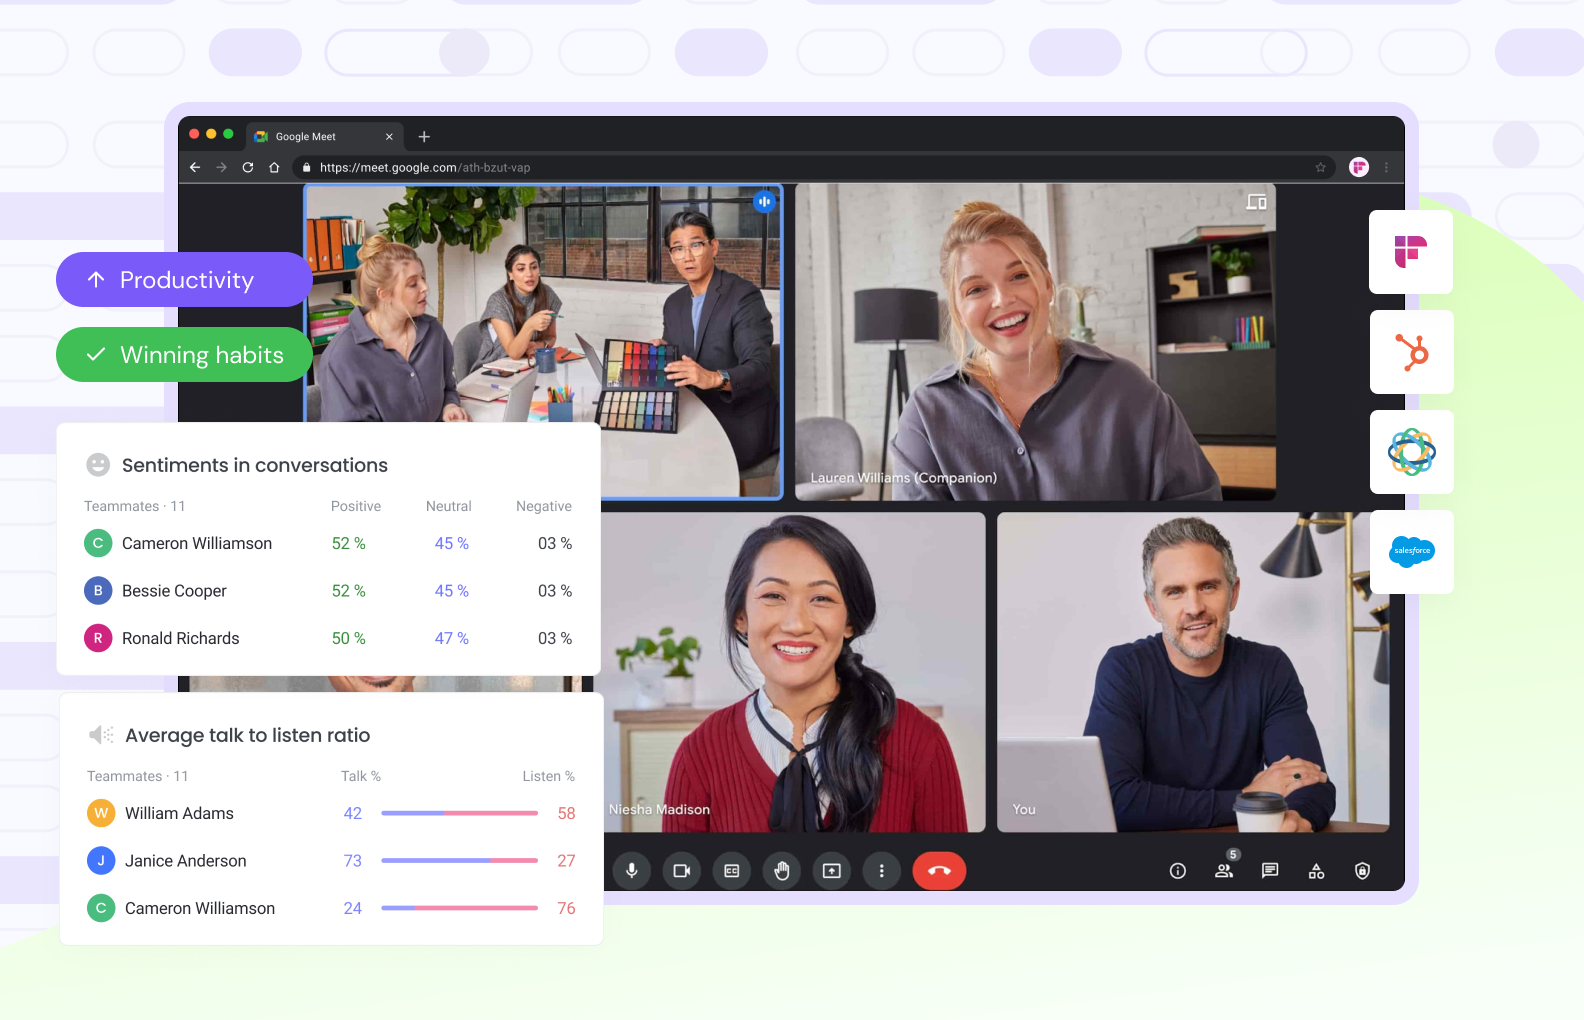The width and height of the screenshot is (1584, 1020).
Task: Click the speaking indicator on group tile
Action: click(764, 201)
